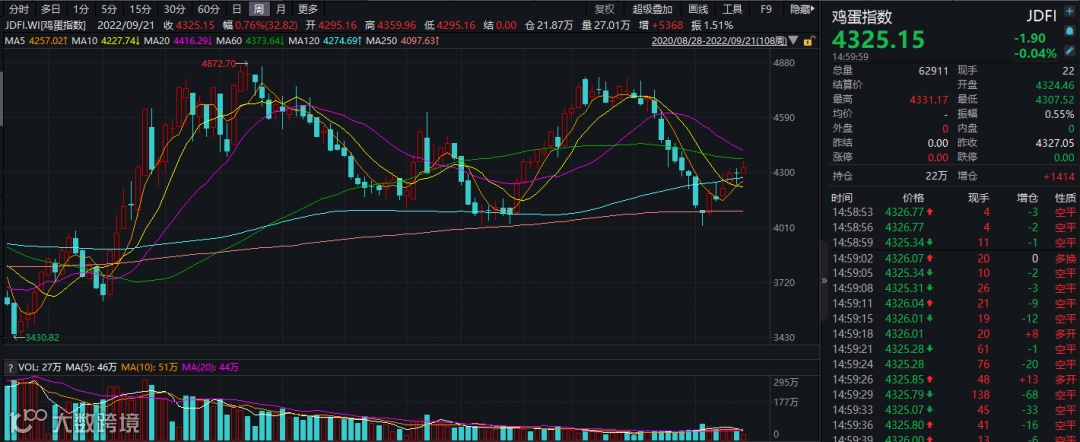Image resolution: width=1080 pixels, height=442 pixels.
Task: Select the 周 weekly period tab
Action: point(258,9)
